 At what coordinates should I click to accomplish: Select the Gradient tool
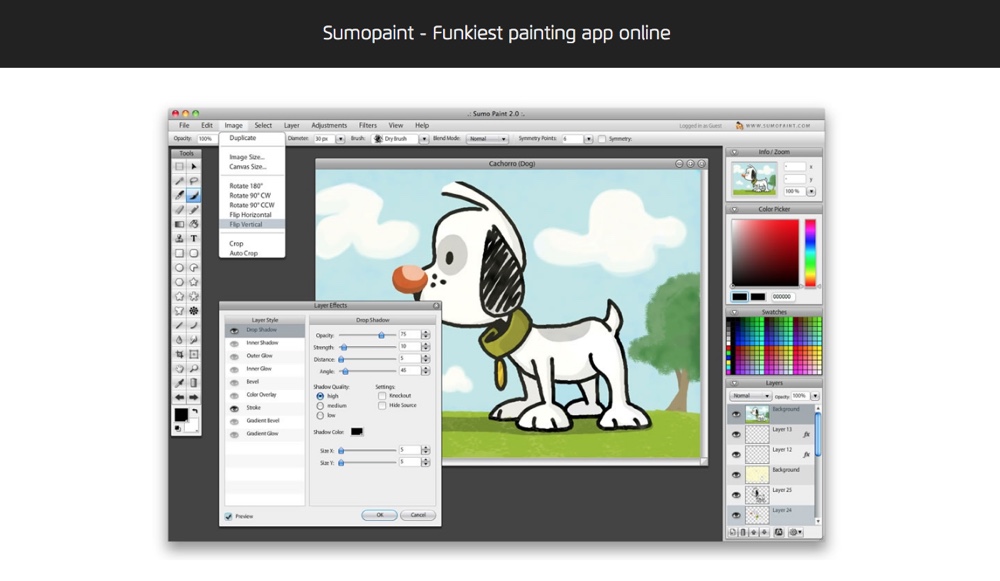point(179,224)
